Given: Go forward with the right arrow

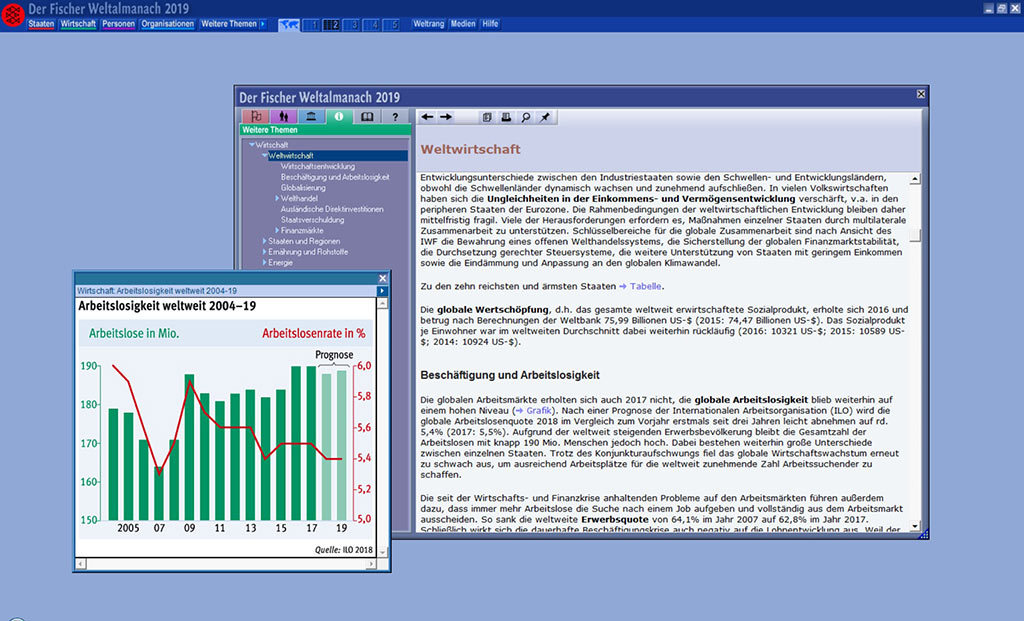Looking at the screenshot, I should 446,117.
